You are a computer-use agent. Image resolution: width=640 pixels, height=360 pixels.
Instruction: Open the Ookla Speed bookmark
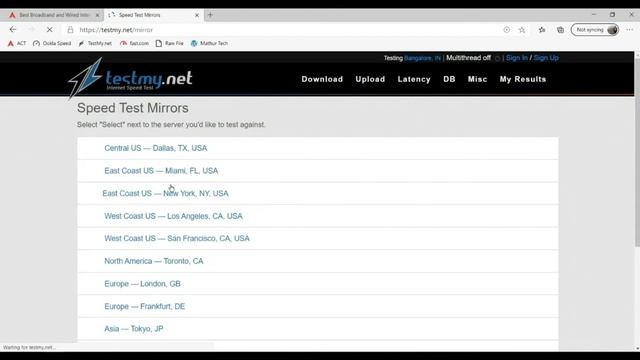(52, 43)
